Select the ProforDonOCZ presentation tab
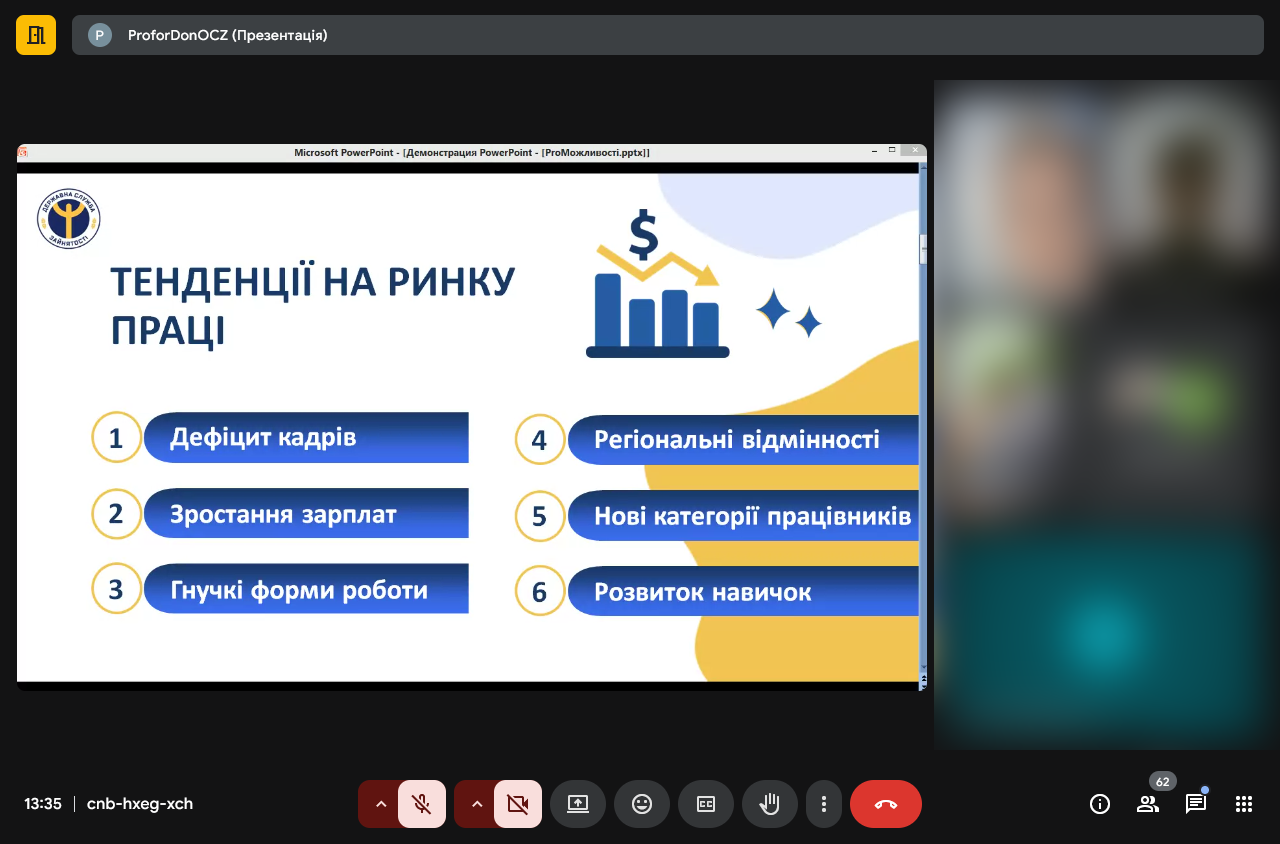Image resolution: width=1280 pixels, height=844 pixels. (227, 35)
